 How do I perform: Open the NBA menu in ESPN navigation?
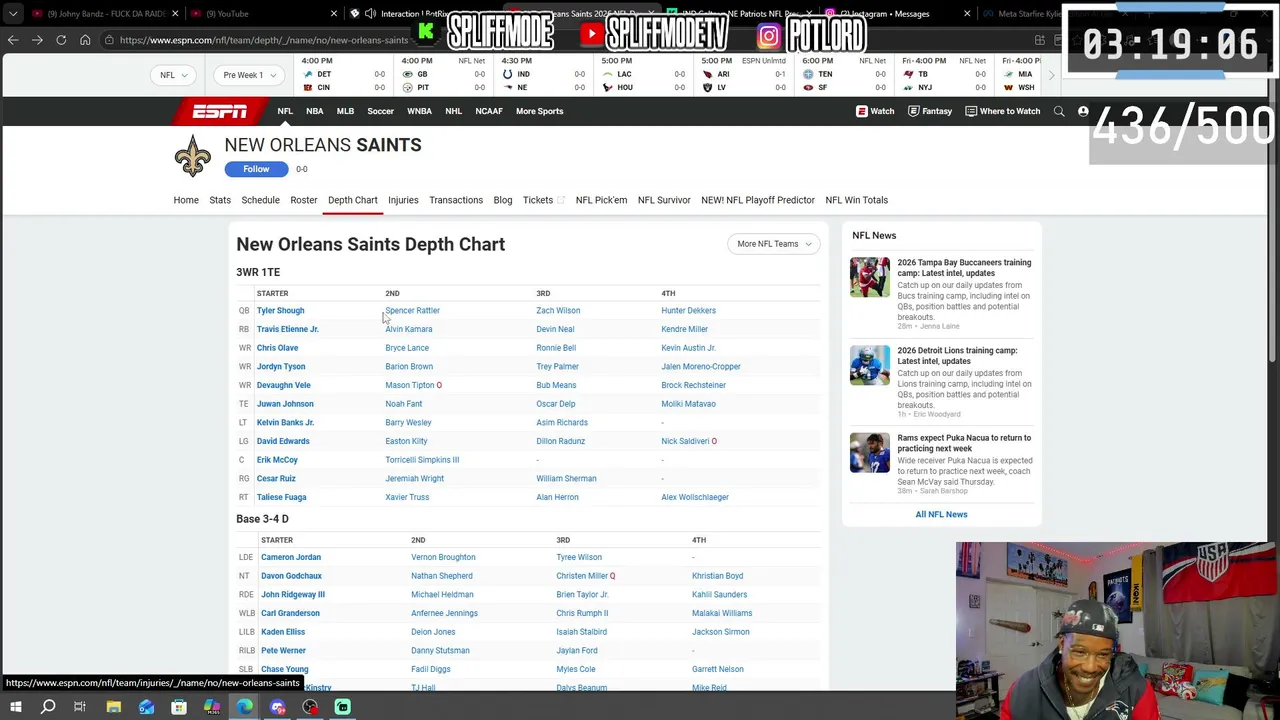click(315, 111)
